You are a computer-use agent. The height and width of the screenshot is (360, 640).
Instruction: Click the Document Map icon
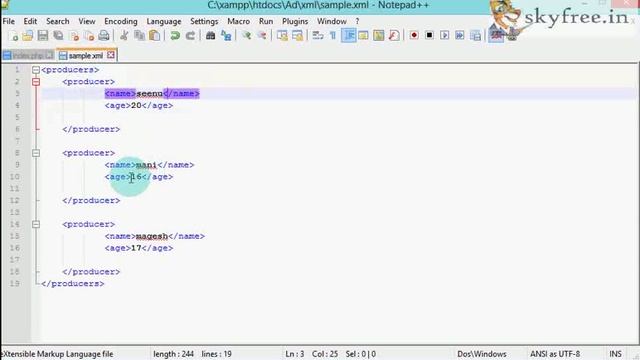378,36
